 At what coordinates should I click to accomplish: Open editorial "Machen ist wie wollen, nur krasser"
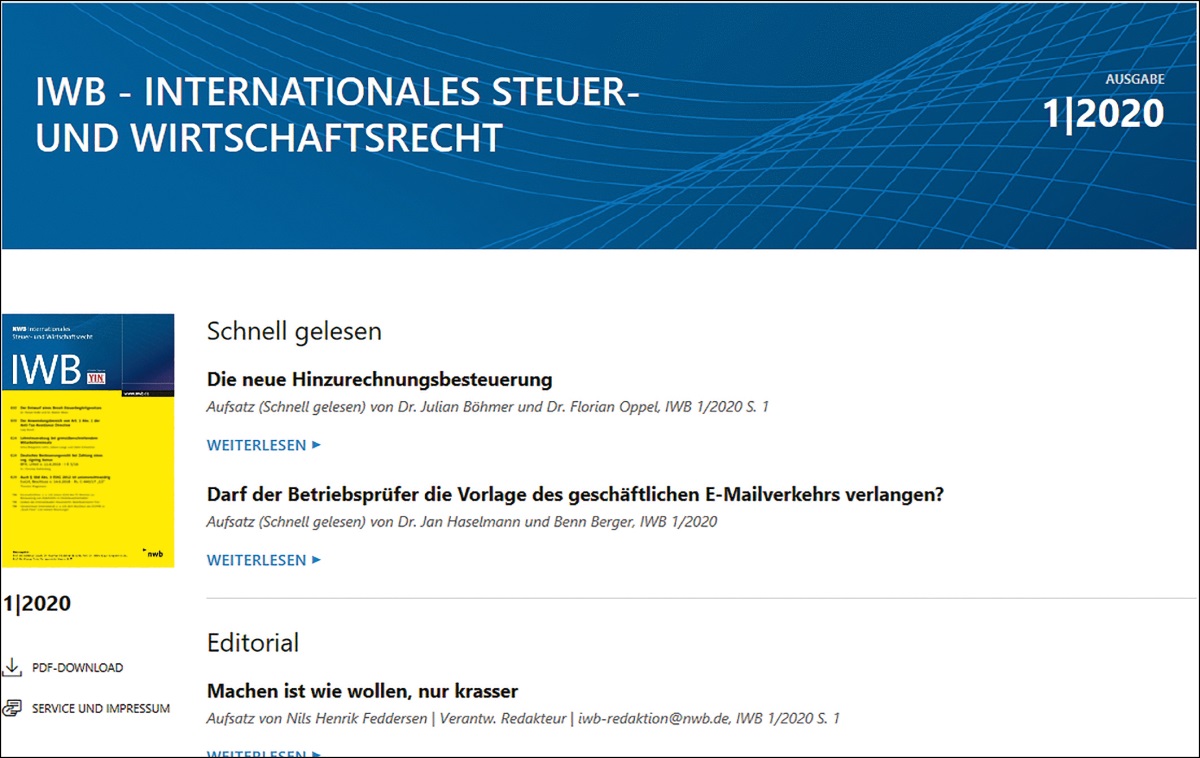(362, 691)
